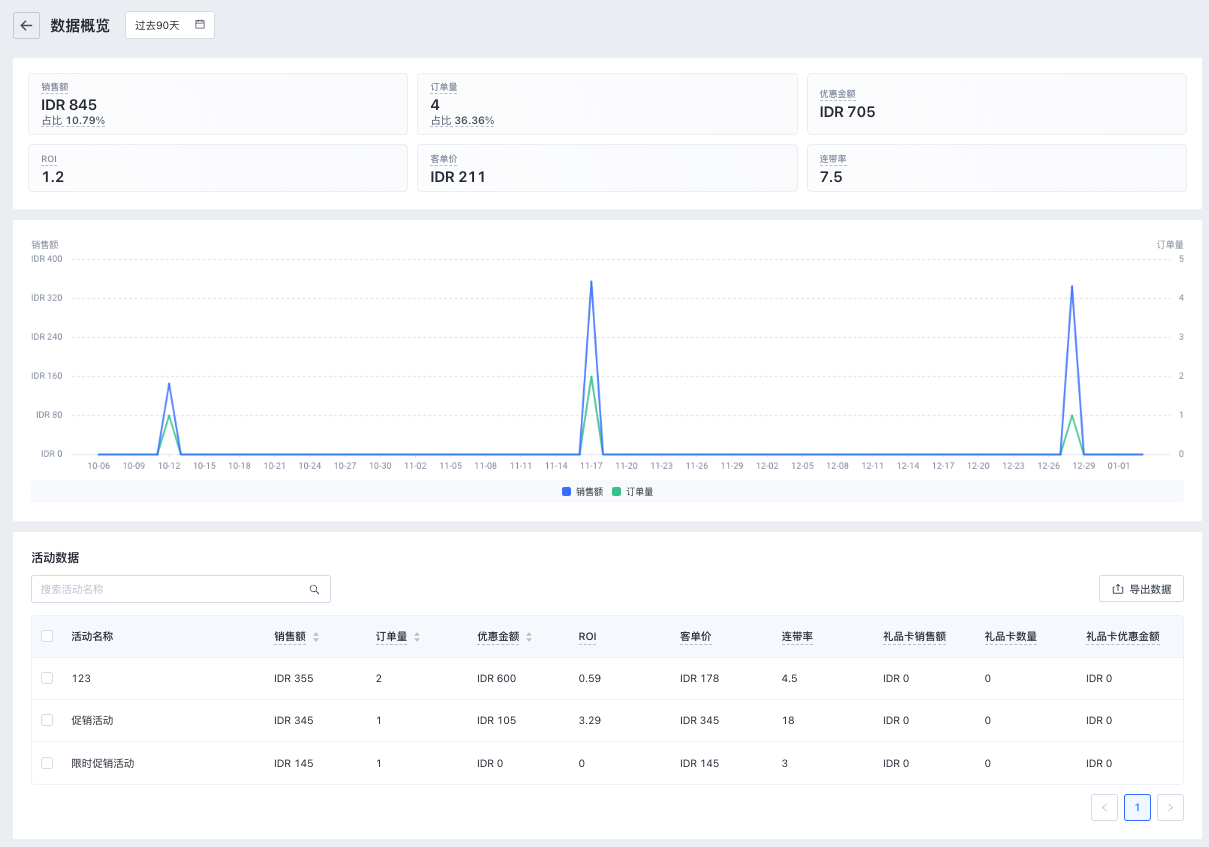Viewport: 1209px width, 847px height.
Task: Open the calendar icon in date picker
Action: (x=200, y=25)
